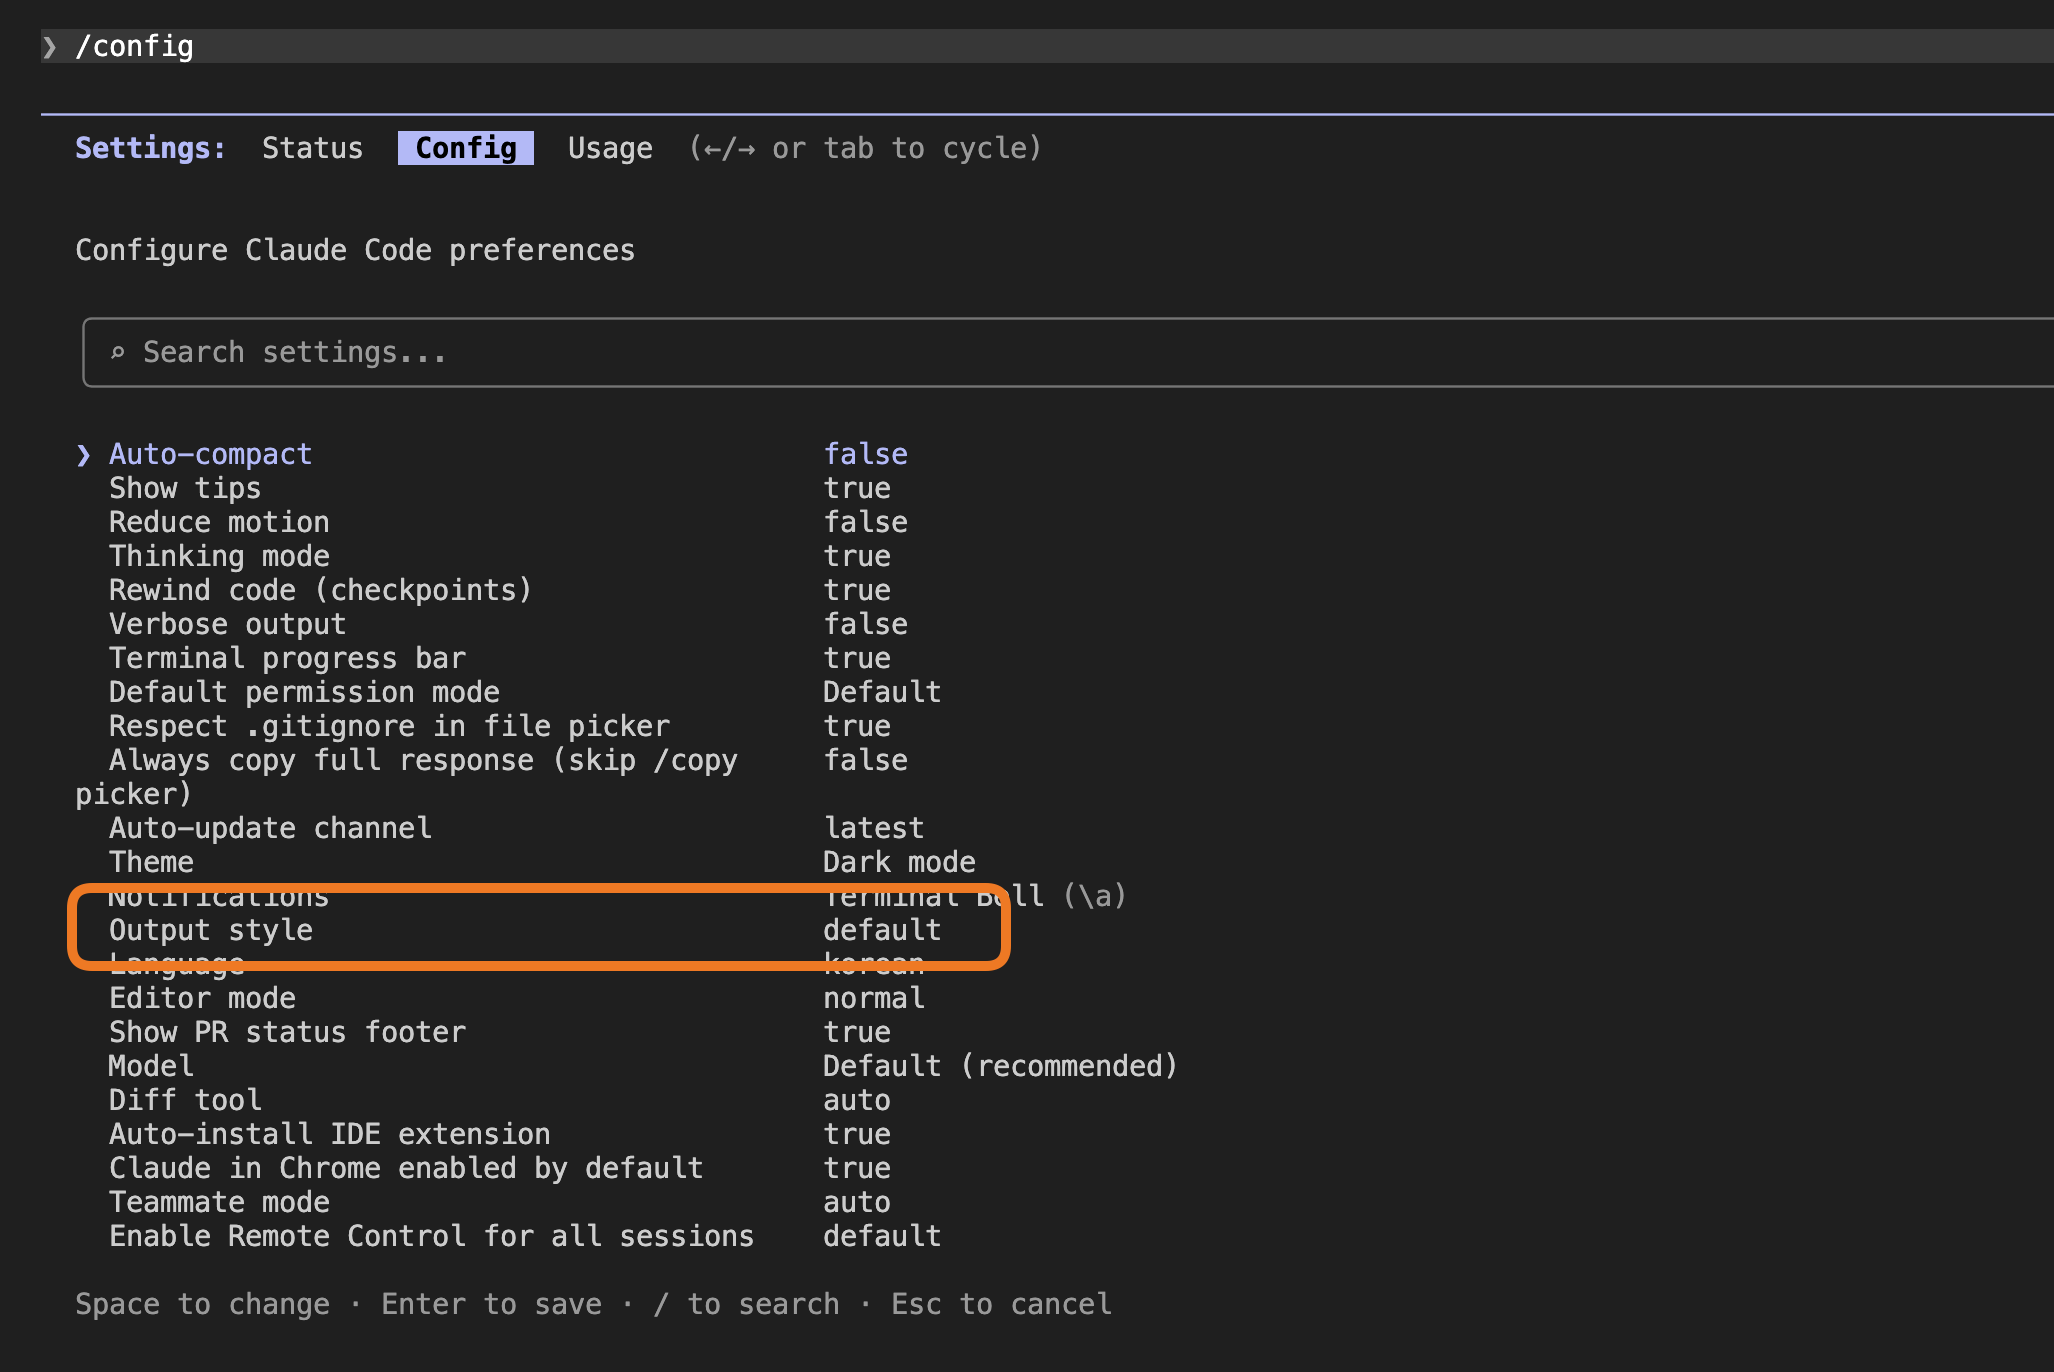Select the Config tab

click(466, 148)
